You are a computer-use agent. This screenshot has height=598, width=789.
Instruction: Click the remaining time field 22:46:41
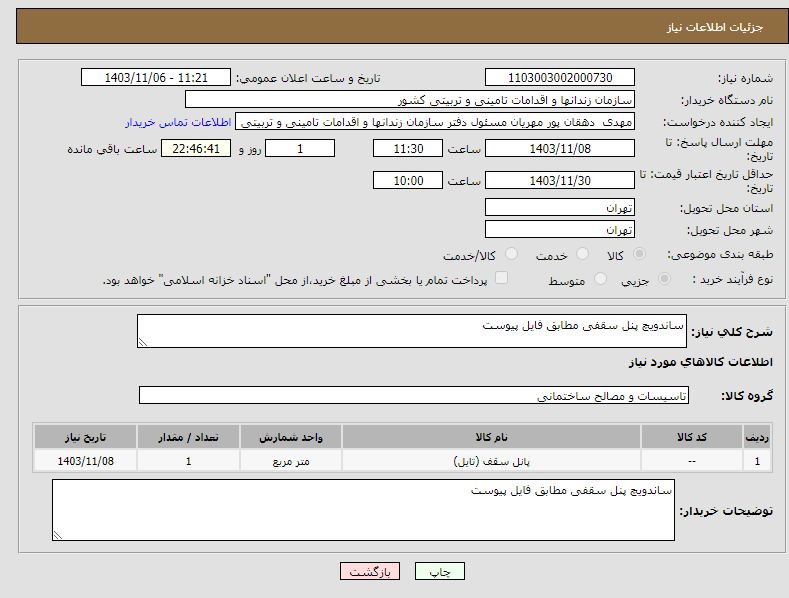196,148
